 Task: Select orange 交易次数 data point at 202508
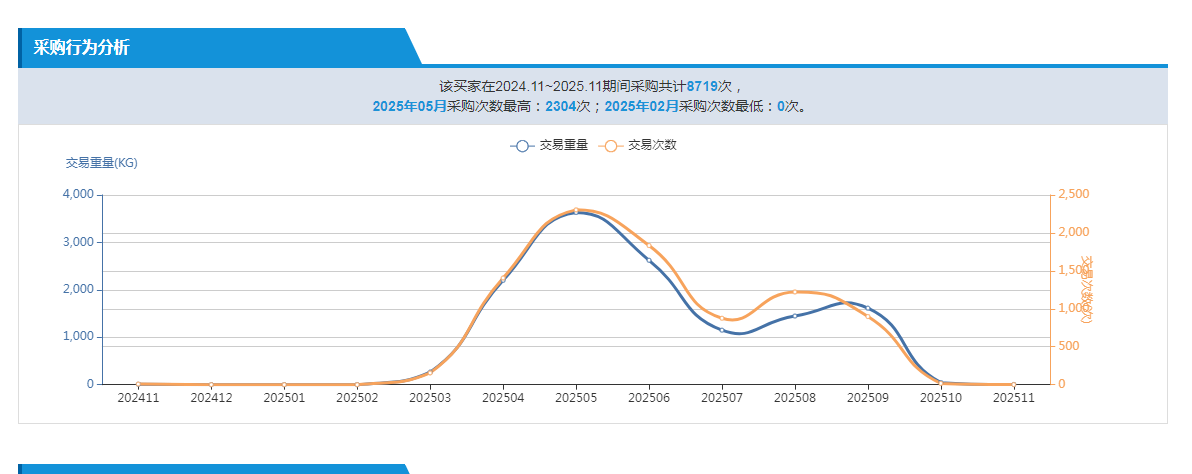tap(795, 292)
